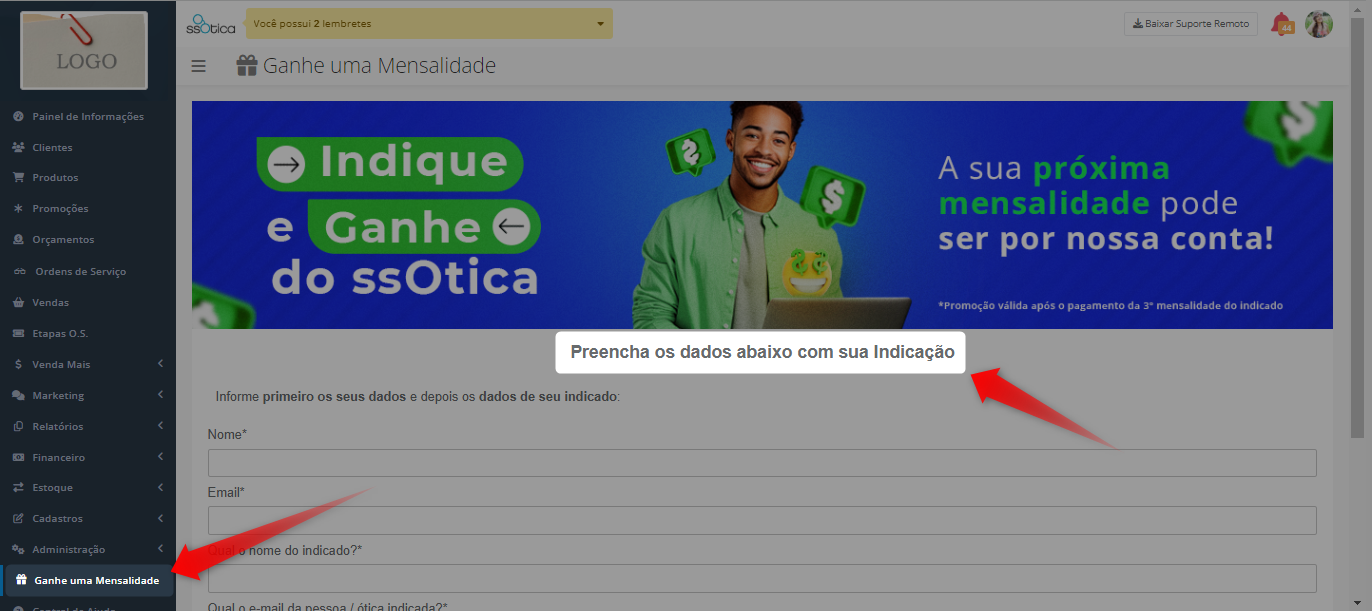Screen dimensions: 1372x611
Task: Click the gift icon in the page title
Action: coord(247,66)
